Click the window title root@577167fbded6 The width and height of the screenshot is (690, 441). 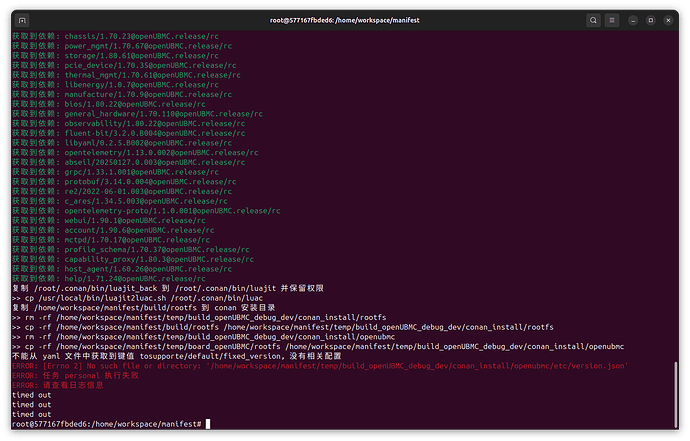[x=345, y=20]
